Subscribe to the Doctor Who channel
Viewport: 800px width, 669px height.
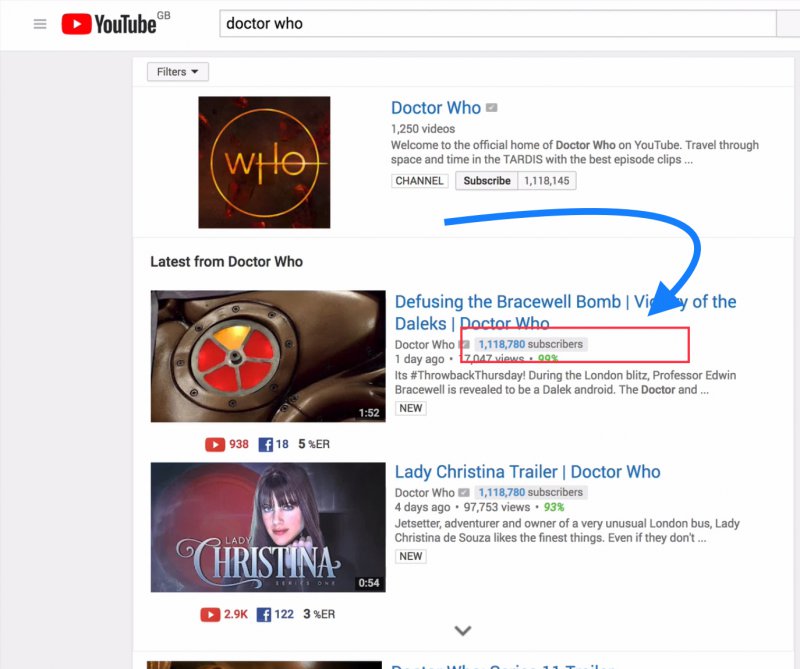[x=487, y=181]
